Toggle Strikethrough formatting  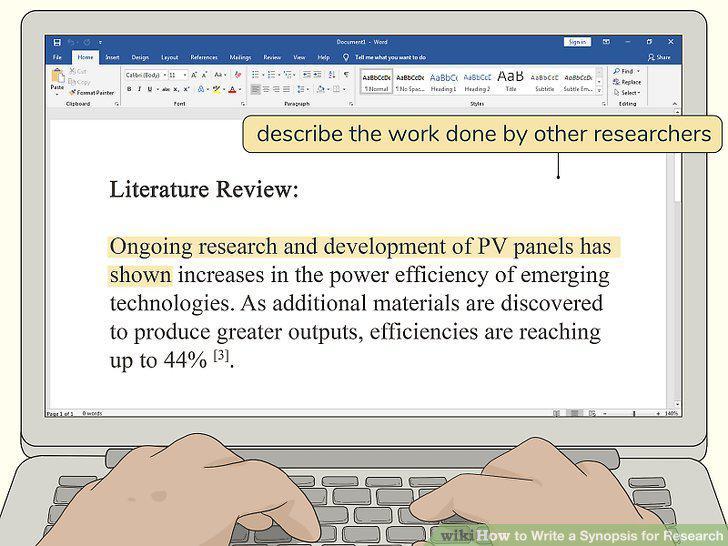coord(166,89)
